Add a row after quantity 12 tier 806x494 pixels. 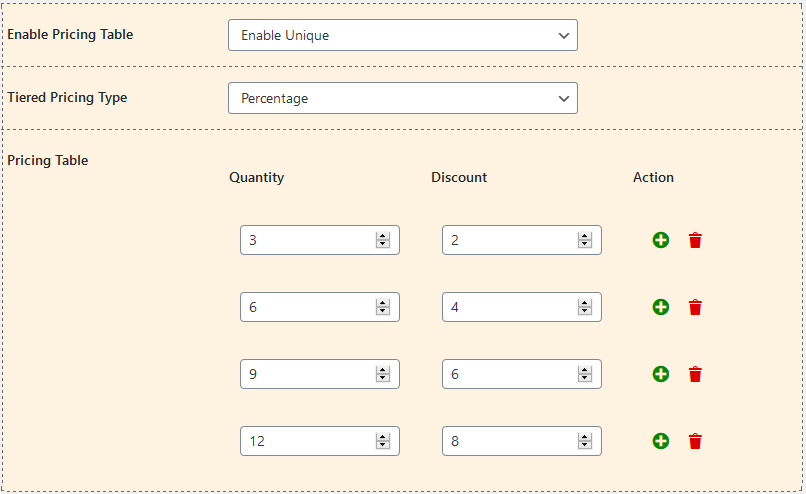(x=661, y=441)
